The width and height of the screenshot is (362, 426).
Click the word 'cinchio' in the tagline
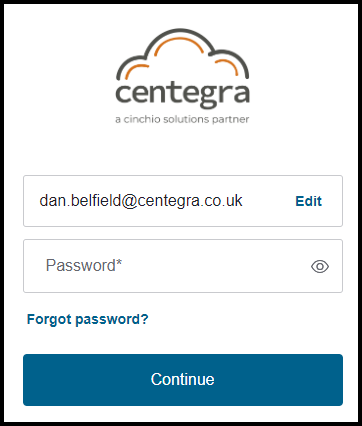click(x=142, y=119)
